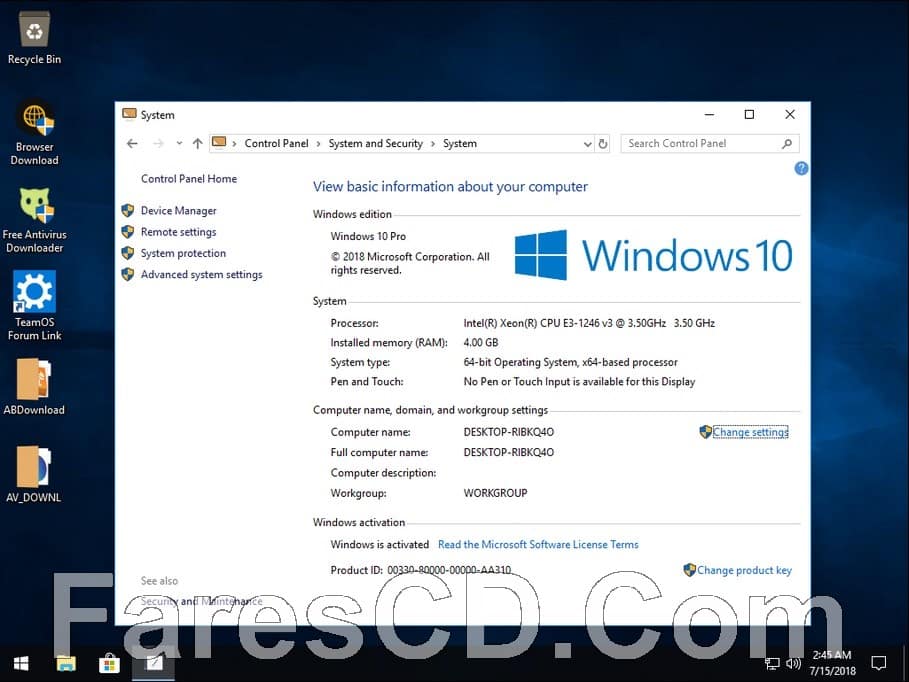Click the processor value Intel(R) Xeon(R) CPU

[589, 323]
